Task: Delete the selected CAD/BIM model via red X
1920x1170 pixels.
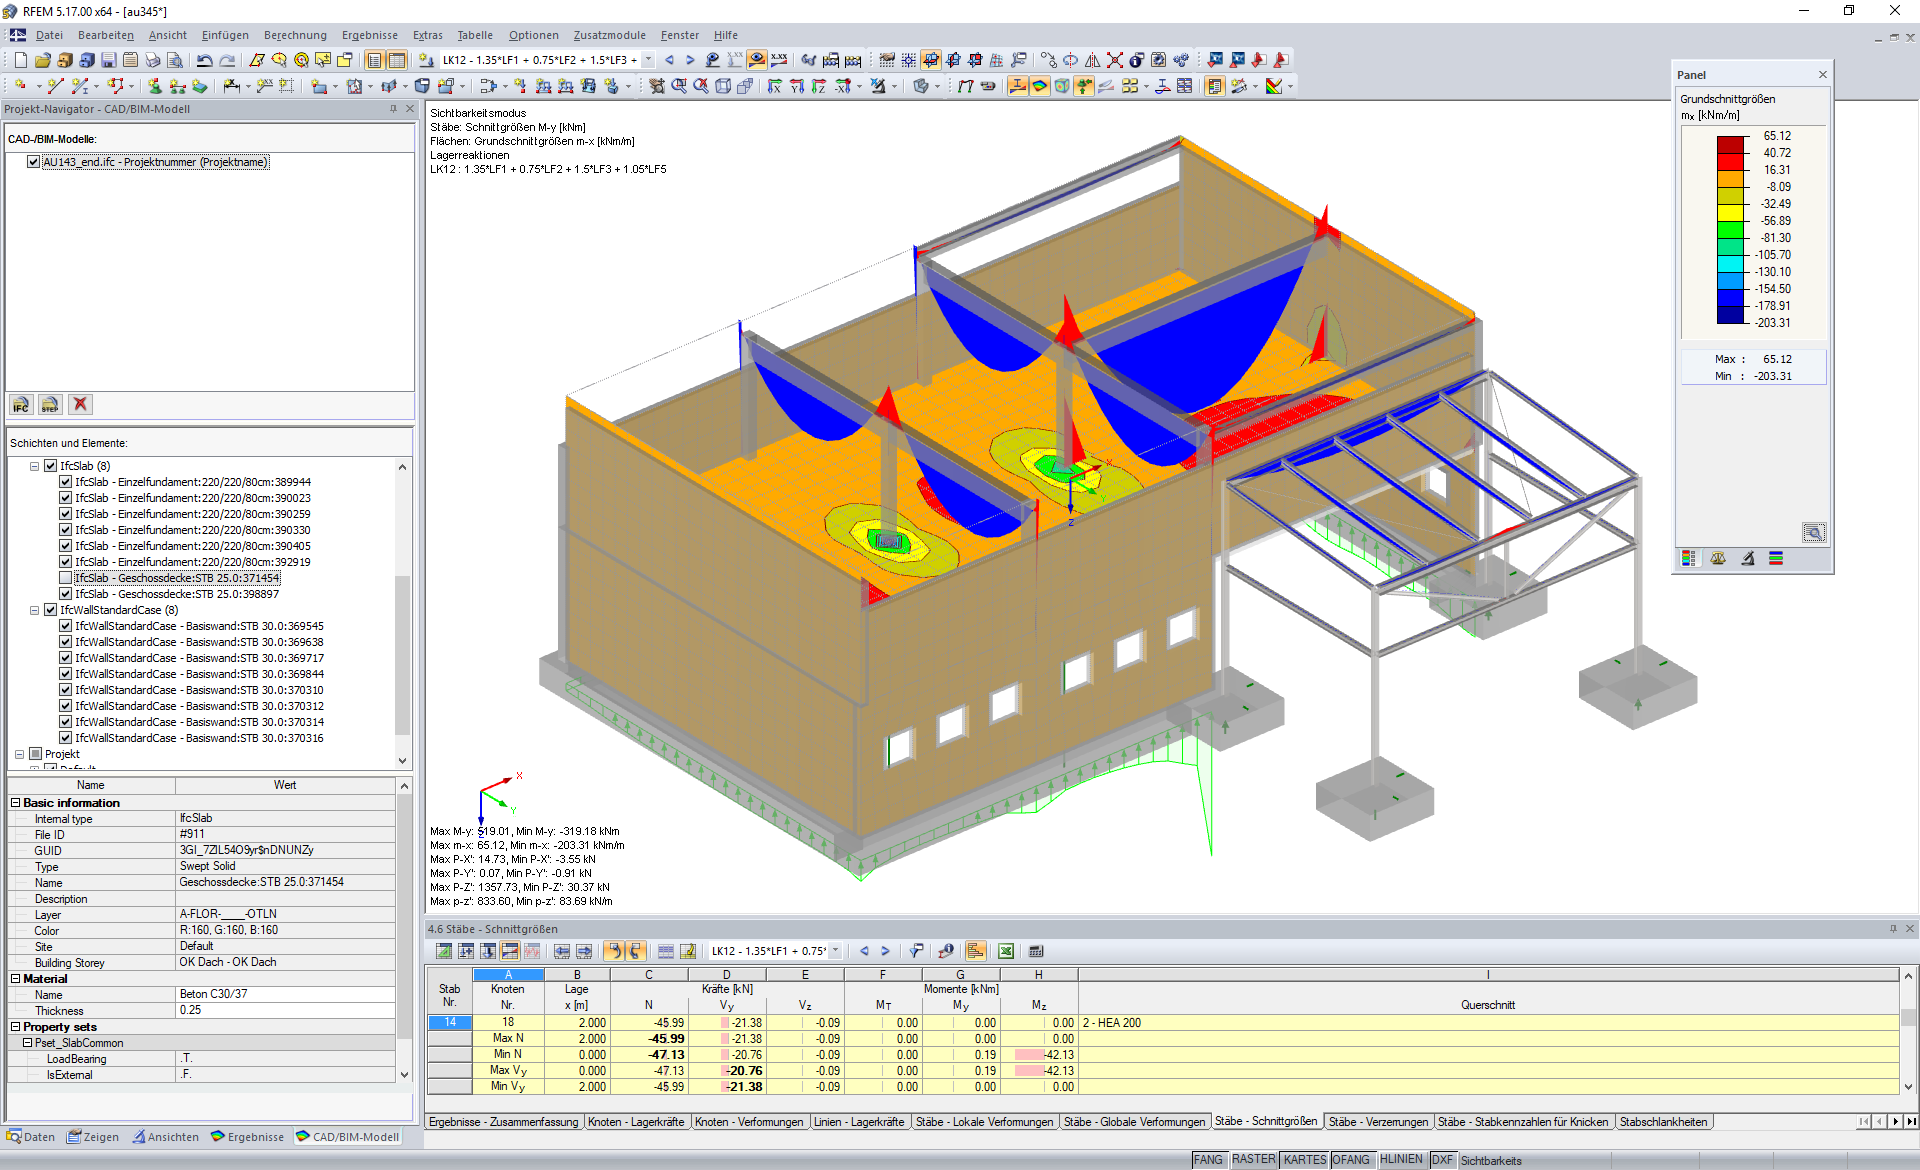Action: point(80,405)
